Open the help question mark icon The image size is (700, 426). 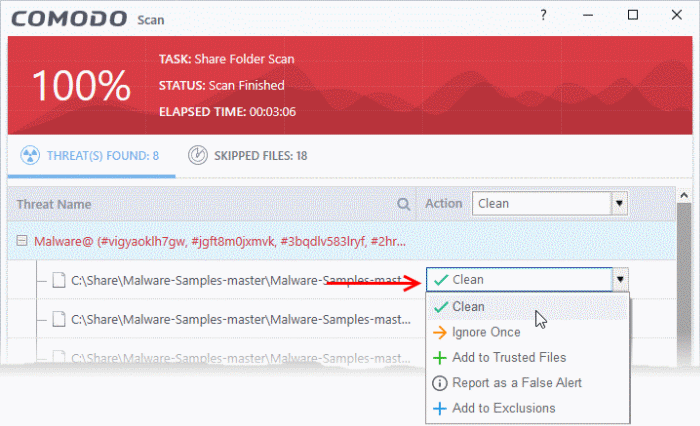pos(543,15)
